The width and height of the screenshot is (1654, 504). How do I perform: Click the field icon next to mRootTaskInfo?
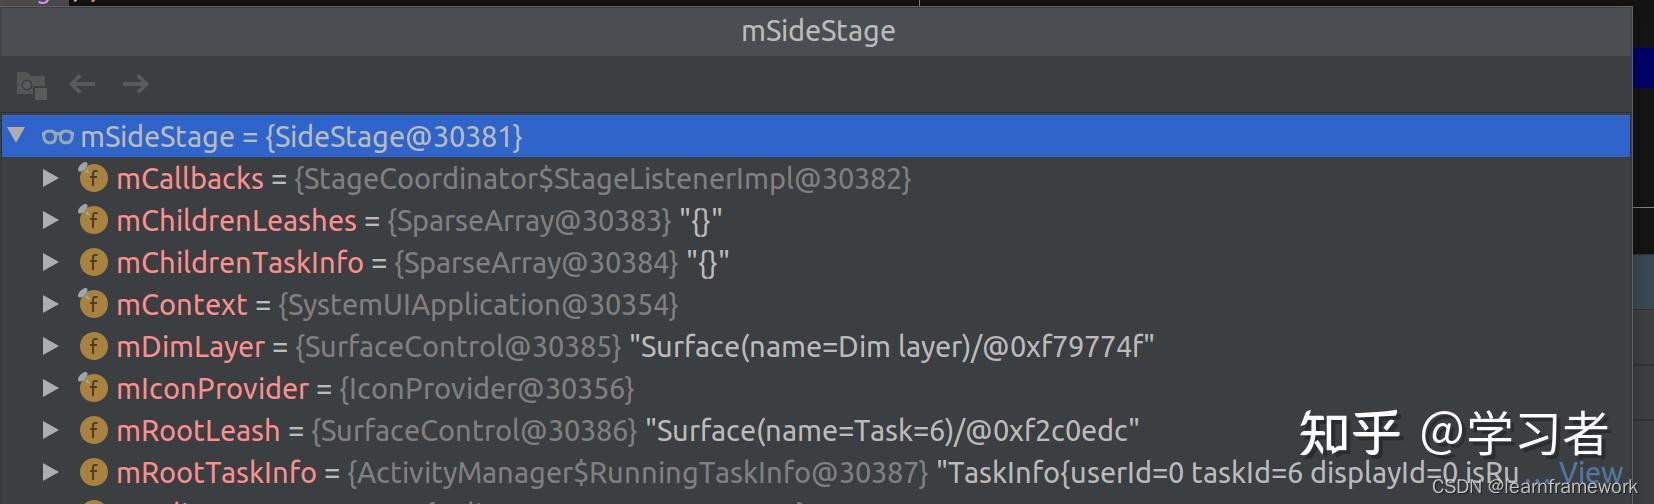93,472
